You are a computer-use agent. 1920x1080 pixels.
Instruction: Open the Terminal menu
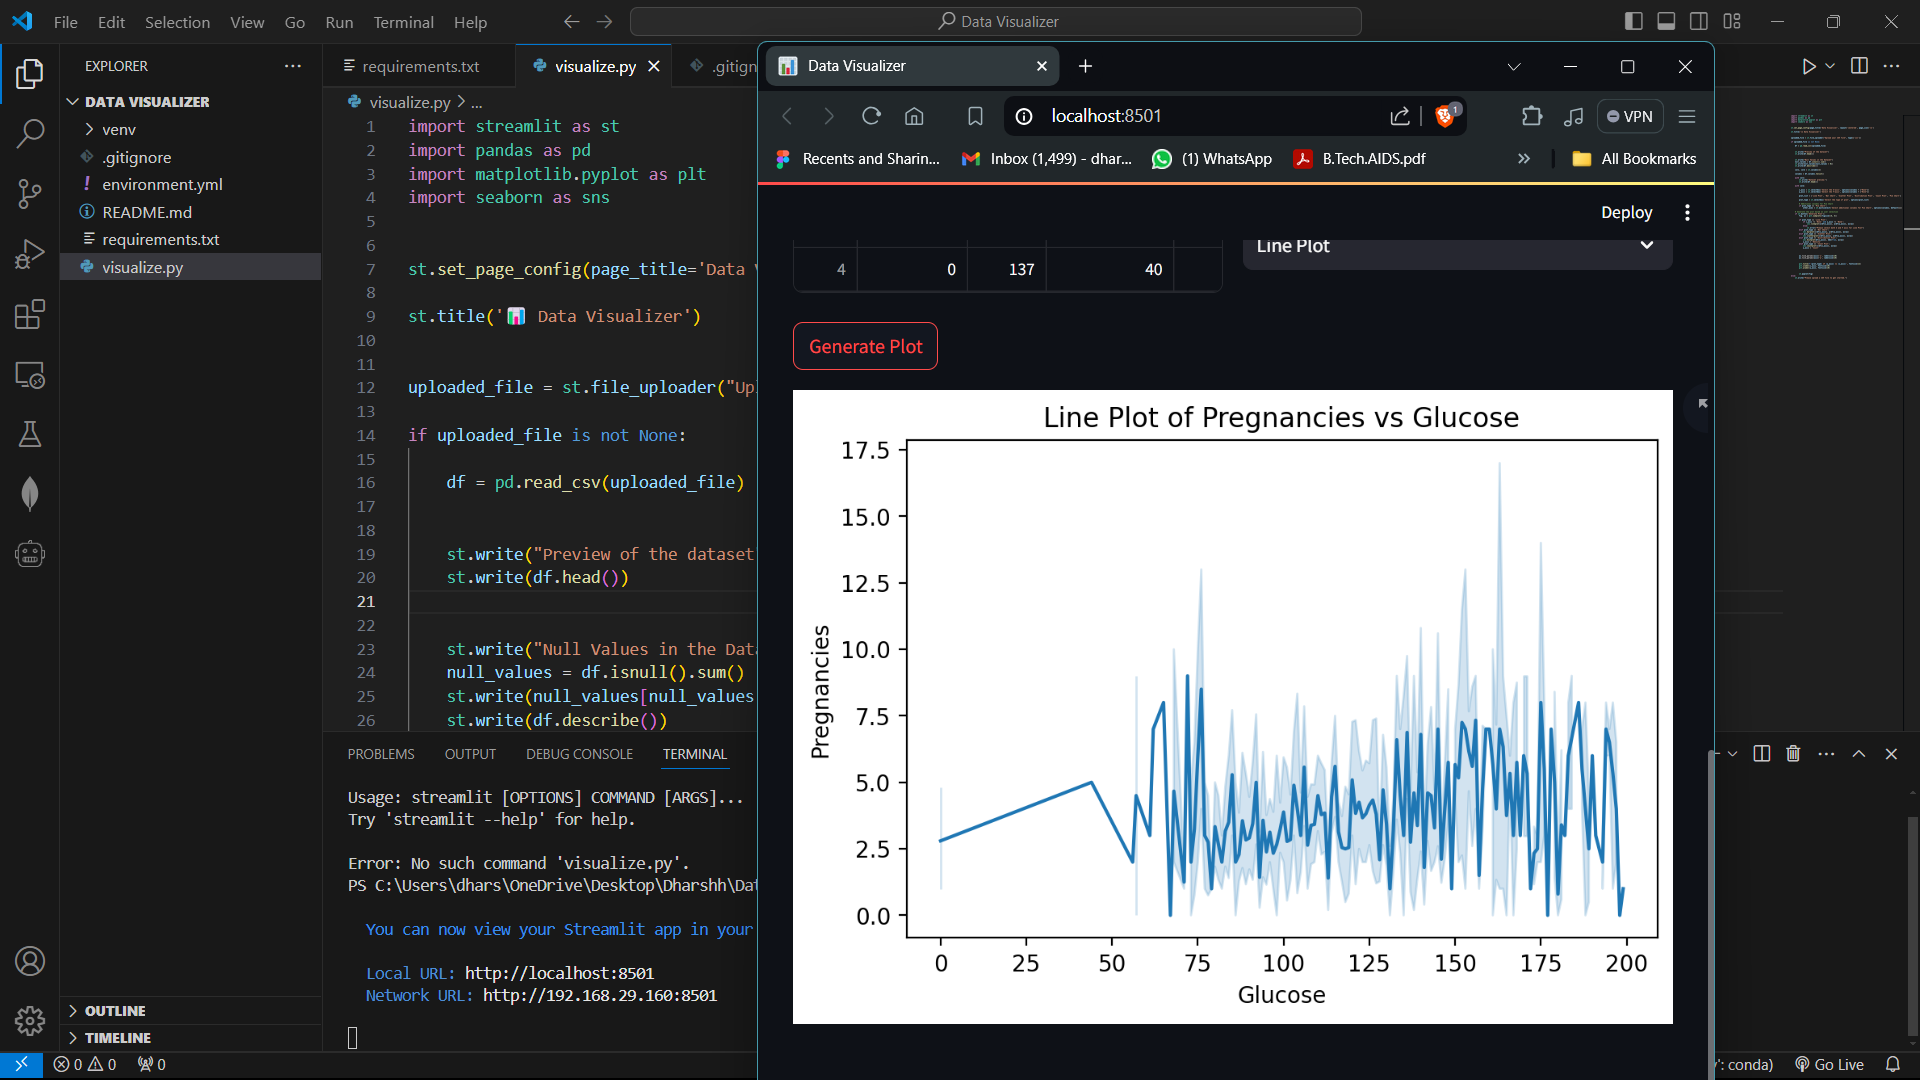coord(403,22)
